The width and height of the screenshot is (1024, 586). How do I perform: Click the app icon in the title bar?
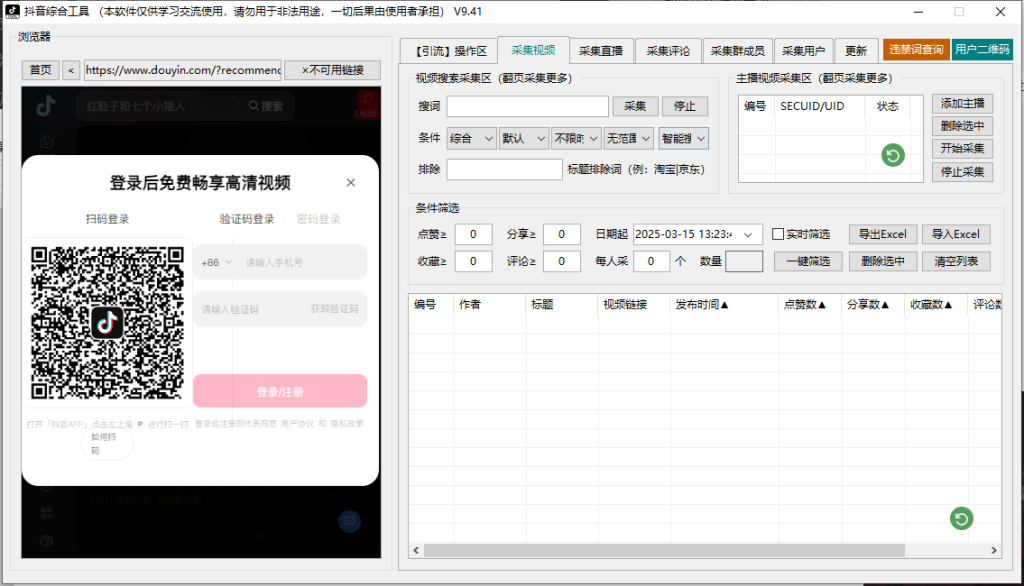click(11, 12)
